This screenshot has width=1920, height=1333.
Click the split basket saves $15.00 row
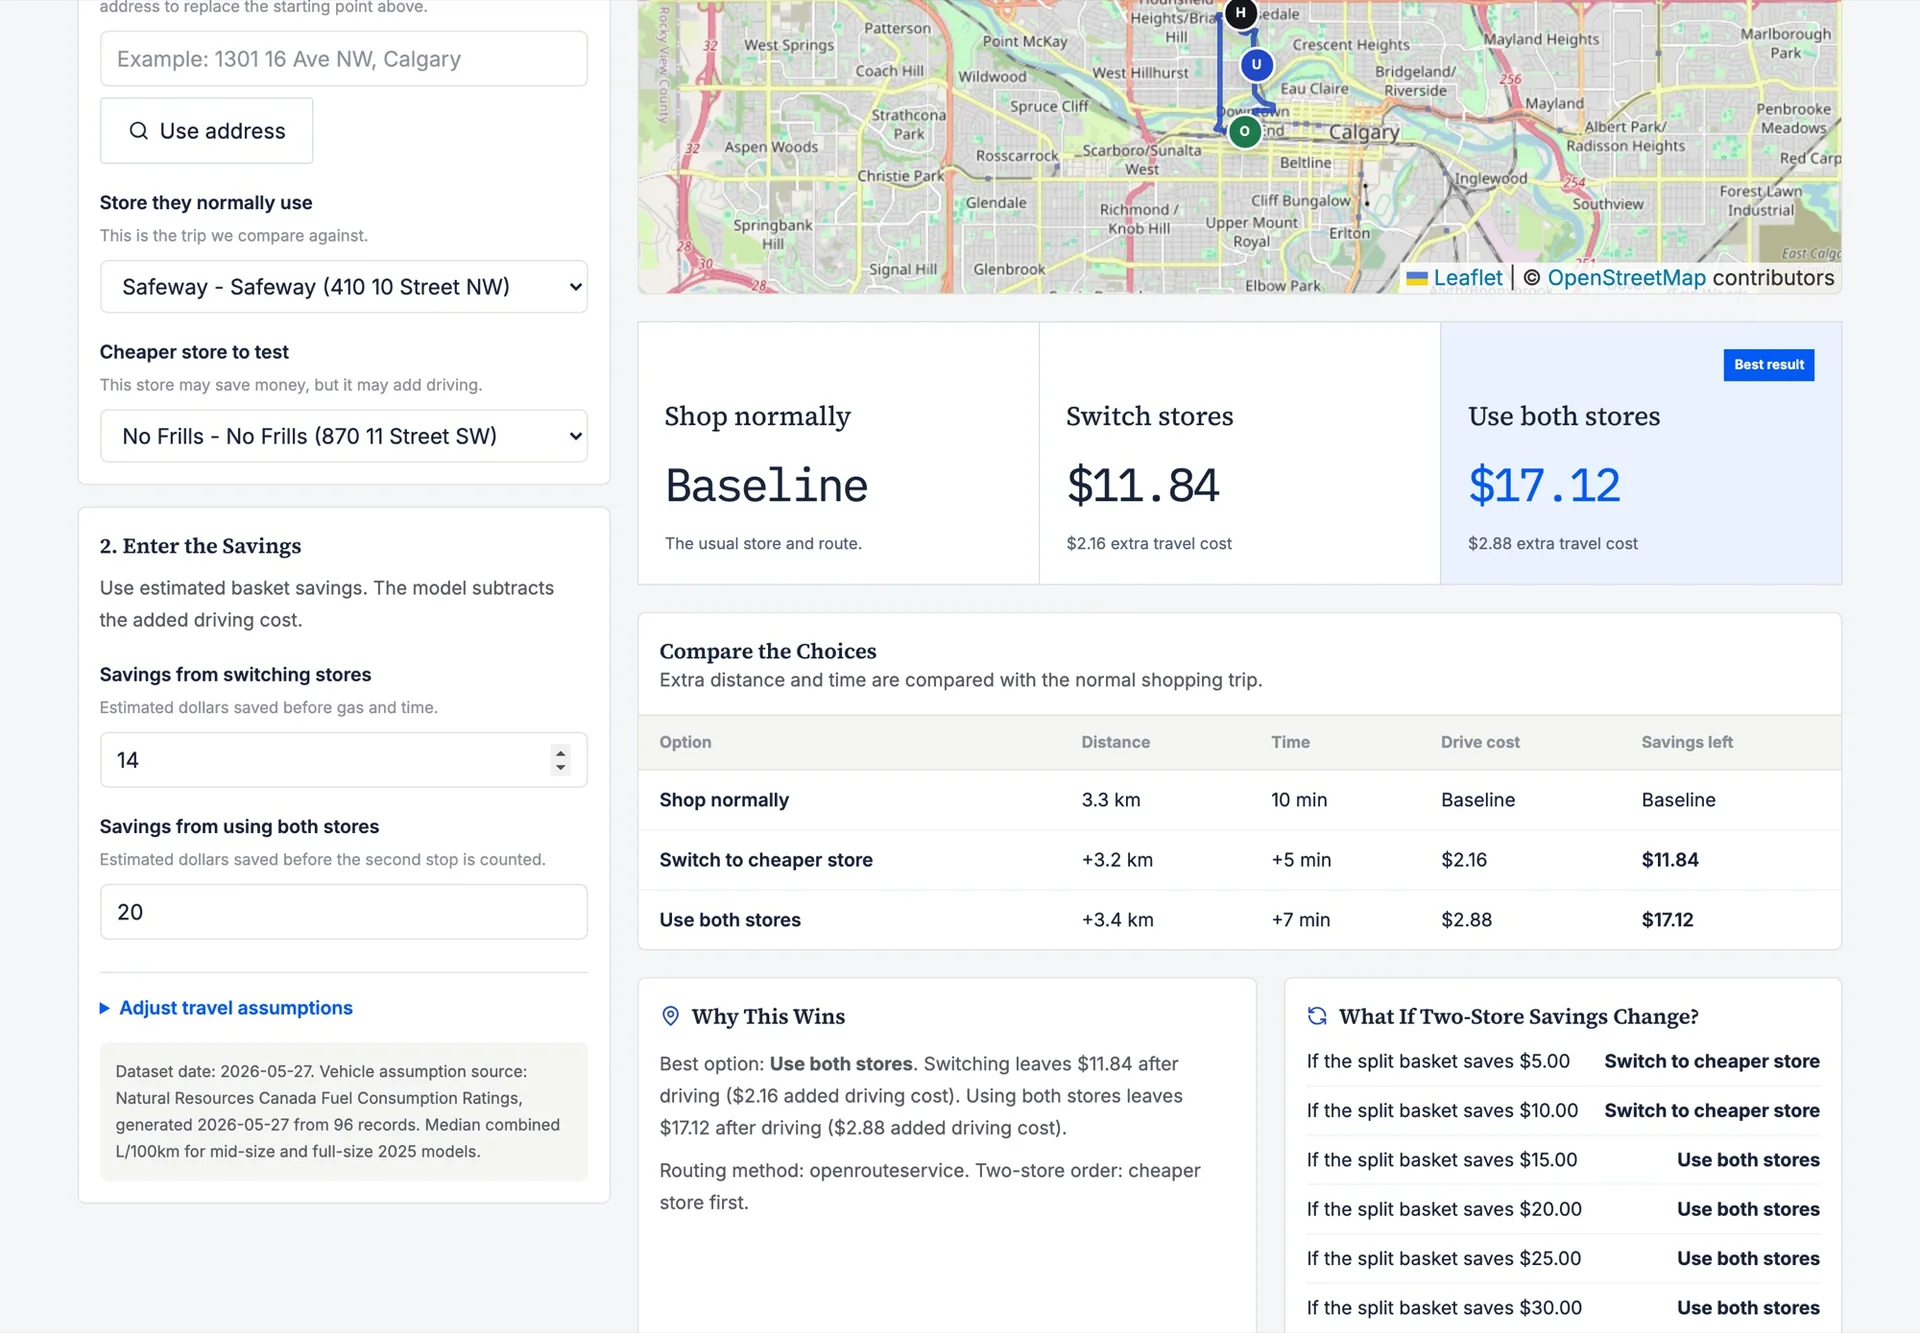pyautogui.click(x=1562, y=1160)
